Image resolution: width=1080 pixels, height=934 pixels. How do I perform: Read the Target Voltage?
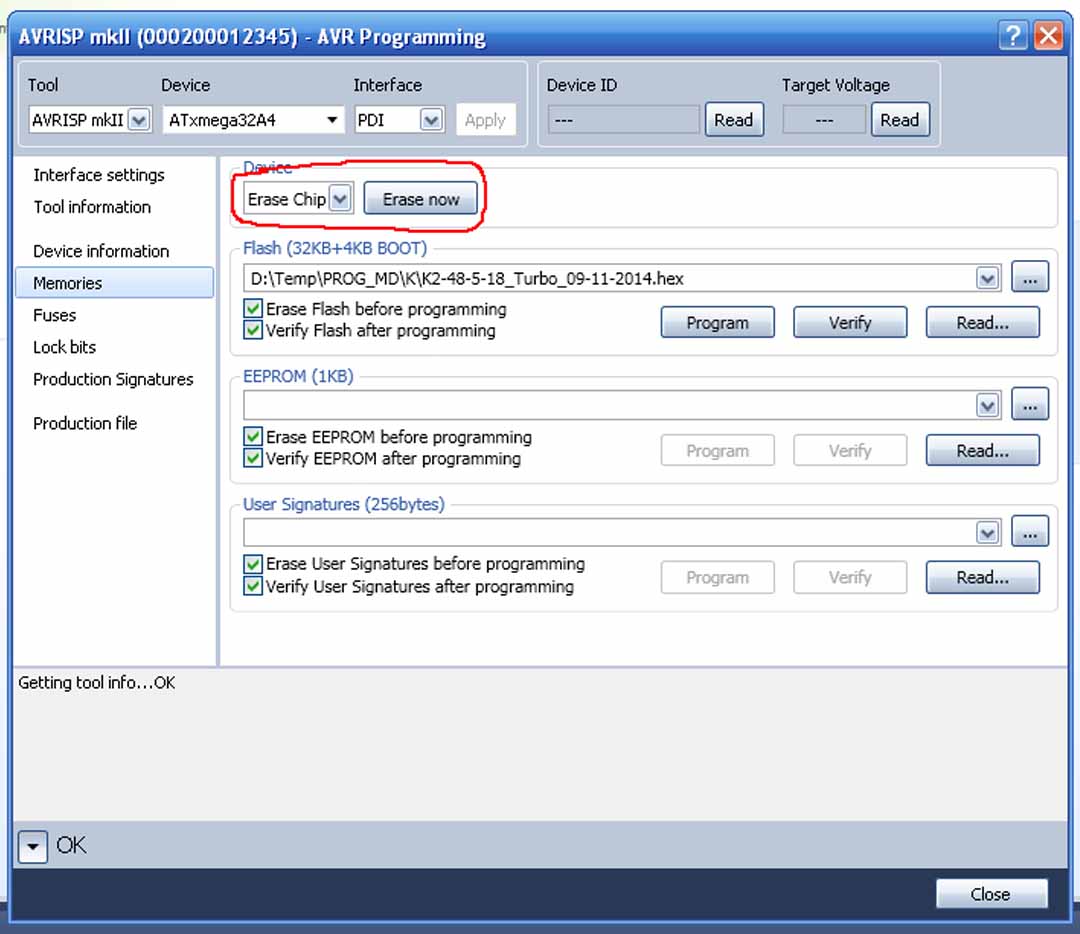click(900, 120)
